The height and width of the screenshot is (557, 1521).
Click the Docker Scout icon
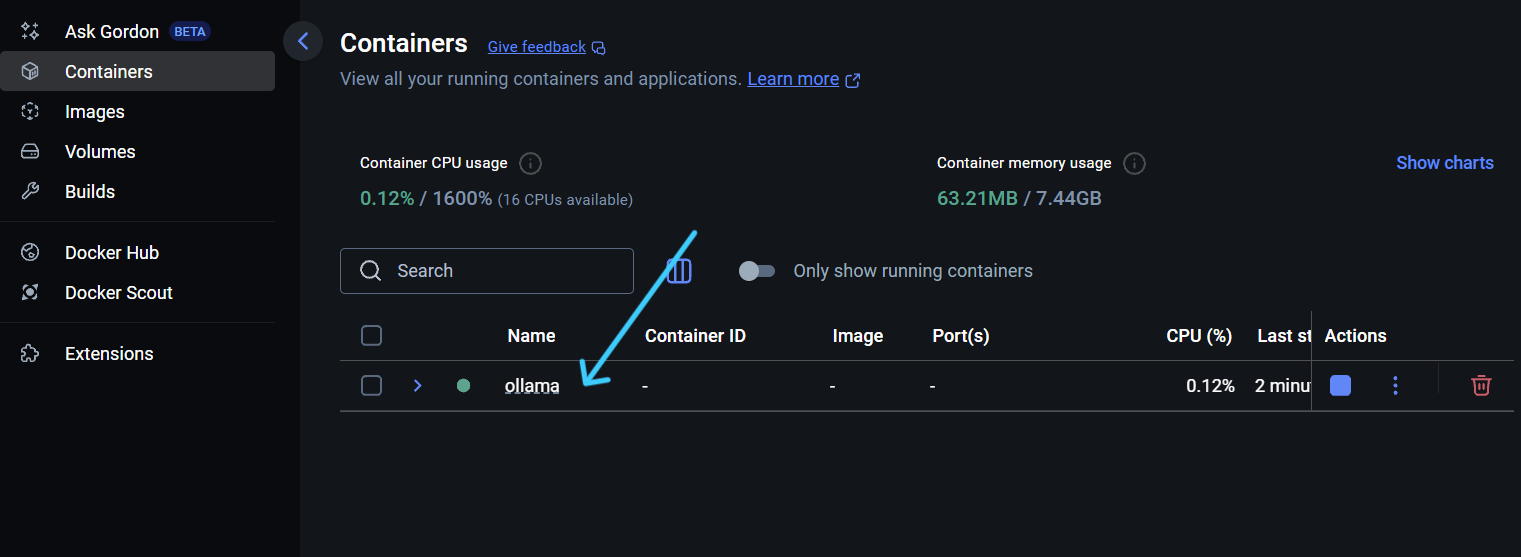pyautogui.click(x=30, y=293)
